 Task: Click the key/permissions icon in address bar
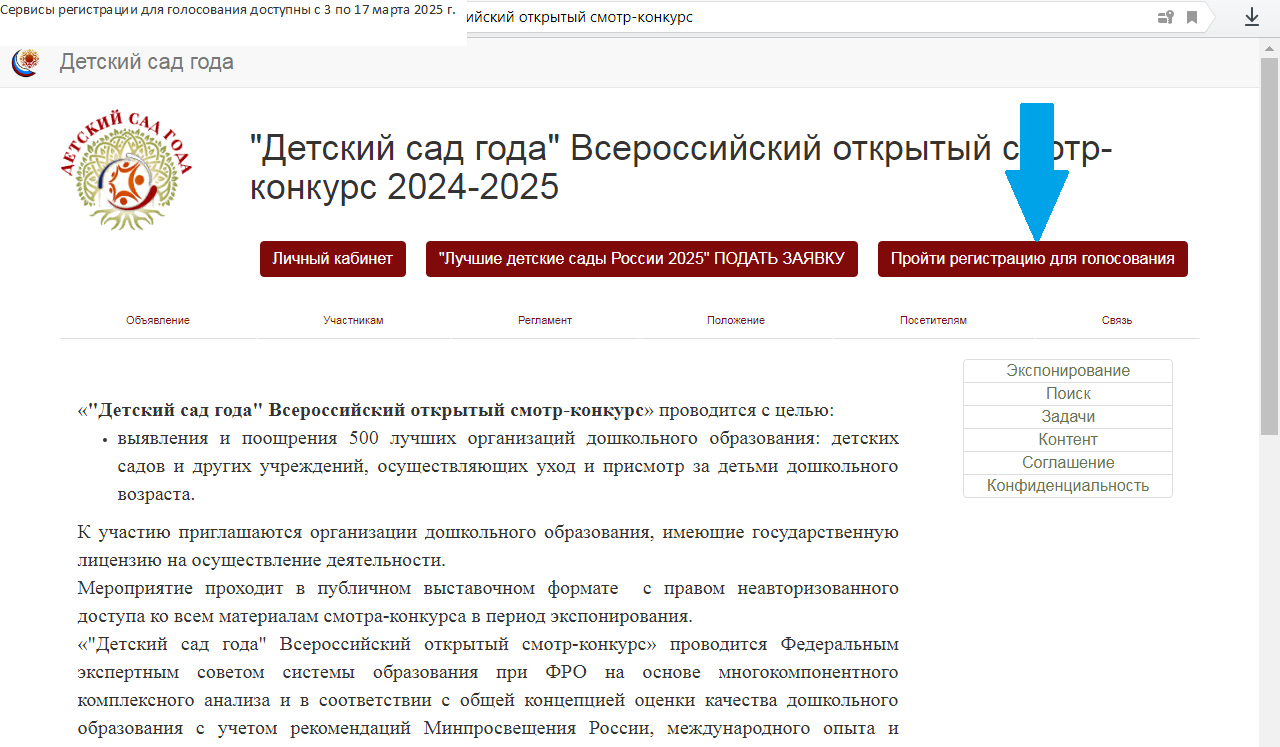click(1165, 17)
